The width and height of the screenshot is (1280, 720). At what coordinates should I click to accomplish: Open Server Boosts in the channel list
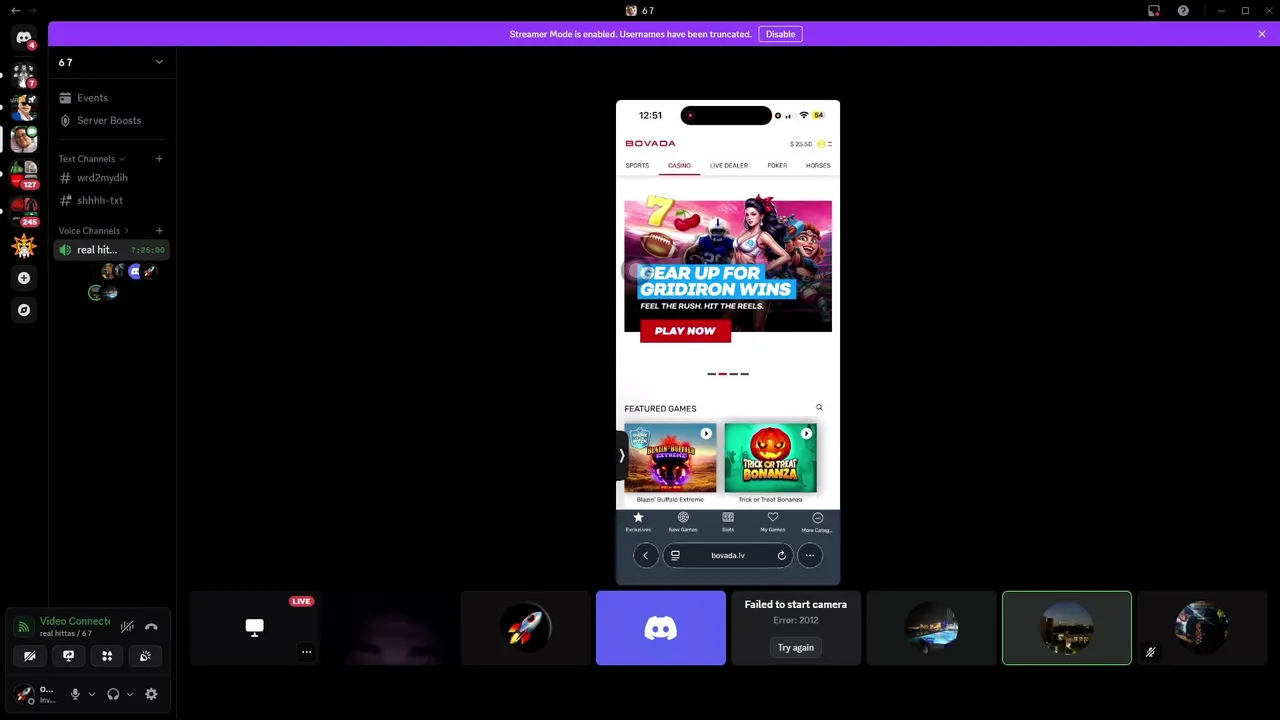pyautogui.click(x=111, y=120)
